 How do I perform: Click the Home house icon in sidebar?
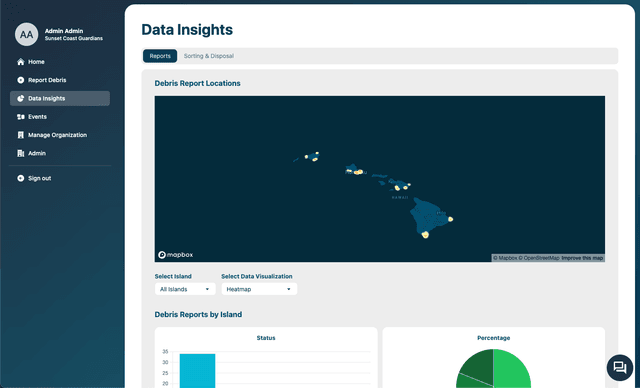pyautogui.click(x=21, y=62)
